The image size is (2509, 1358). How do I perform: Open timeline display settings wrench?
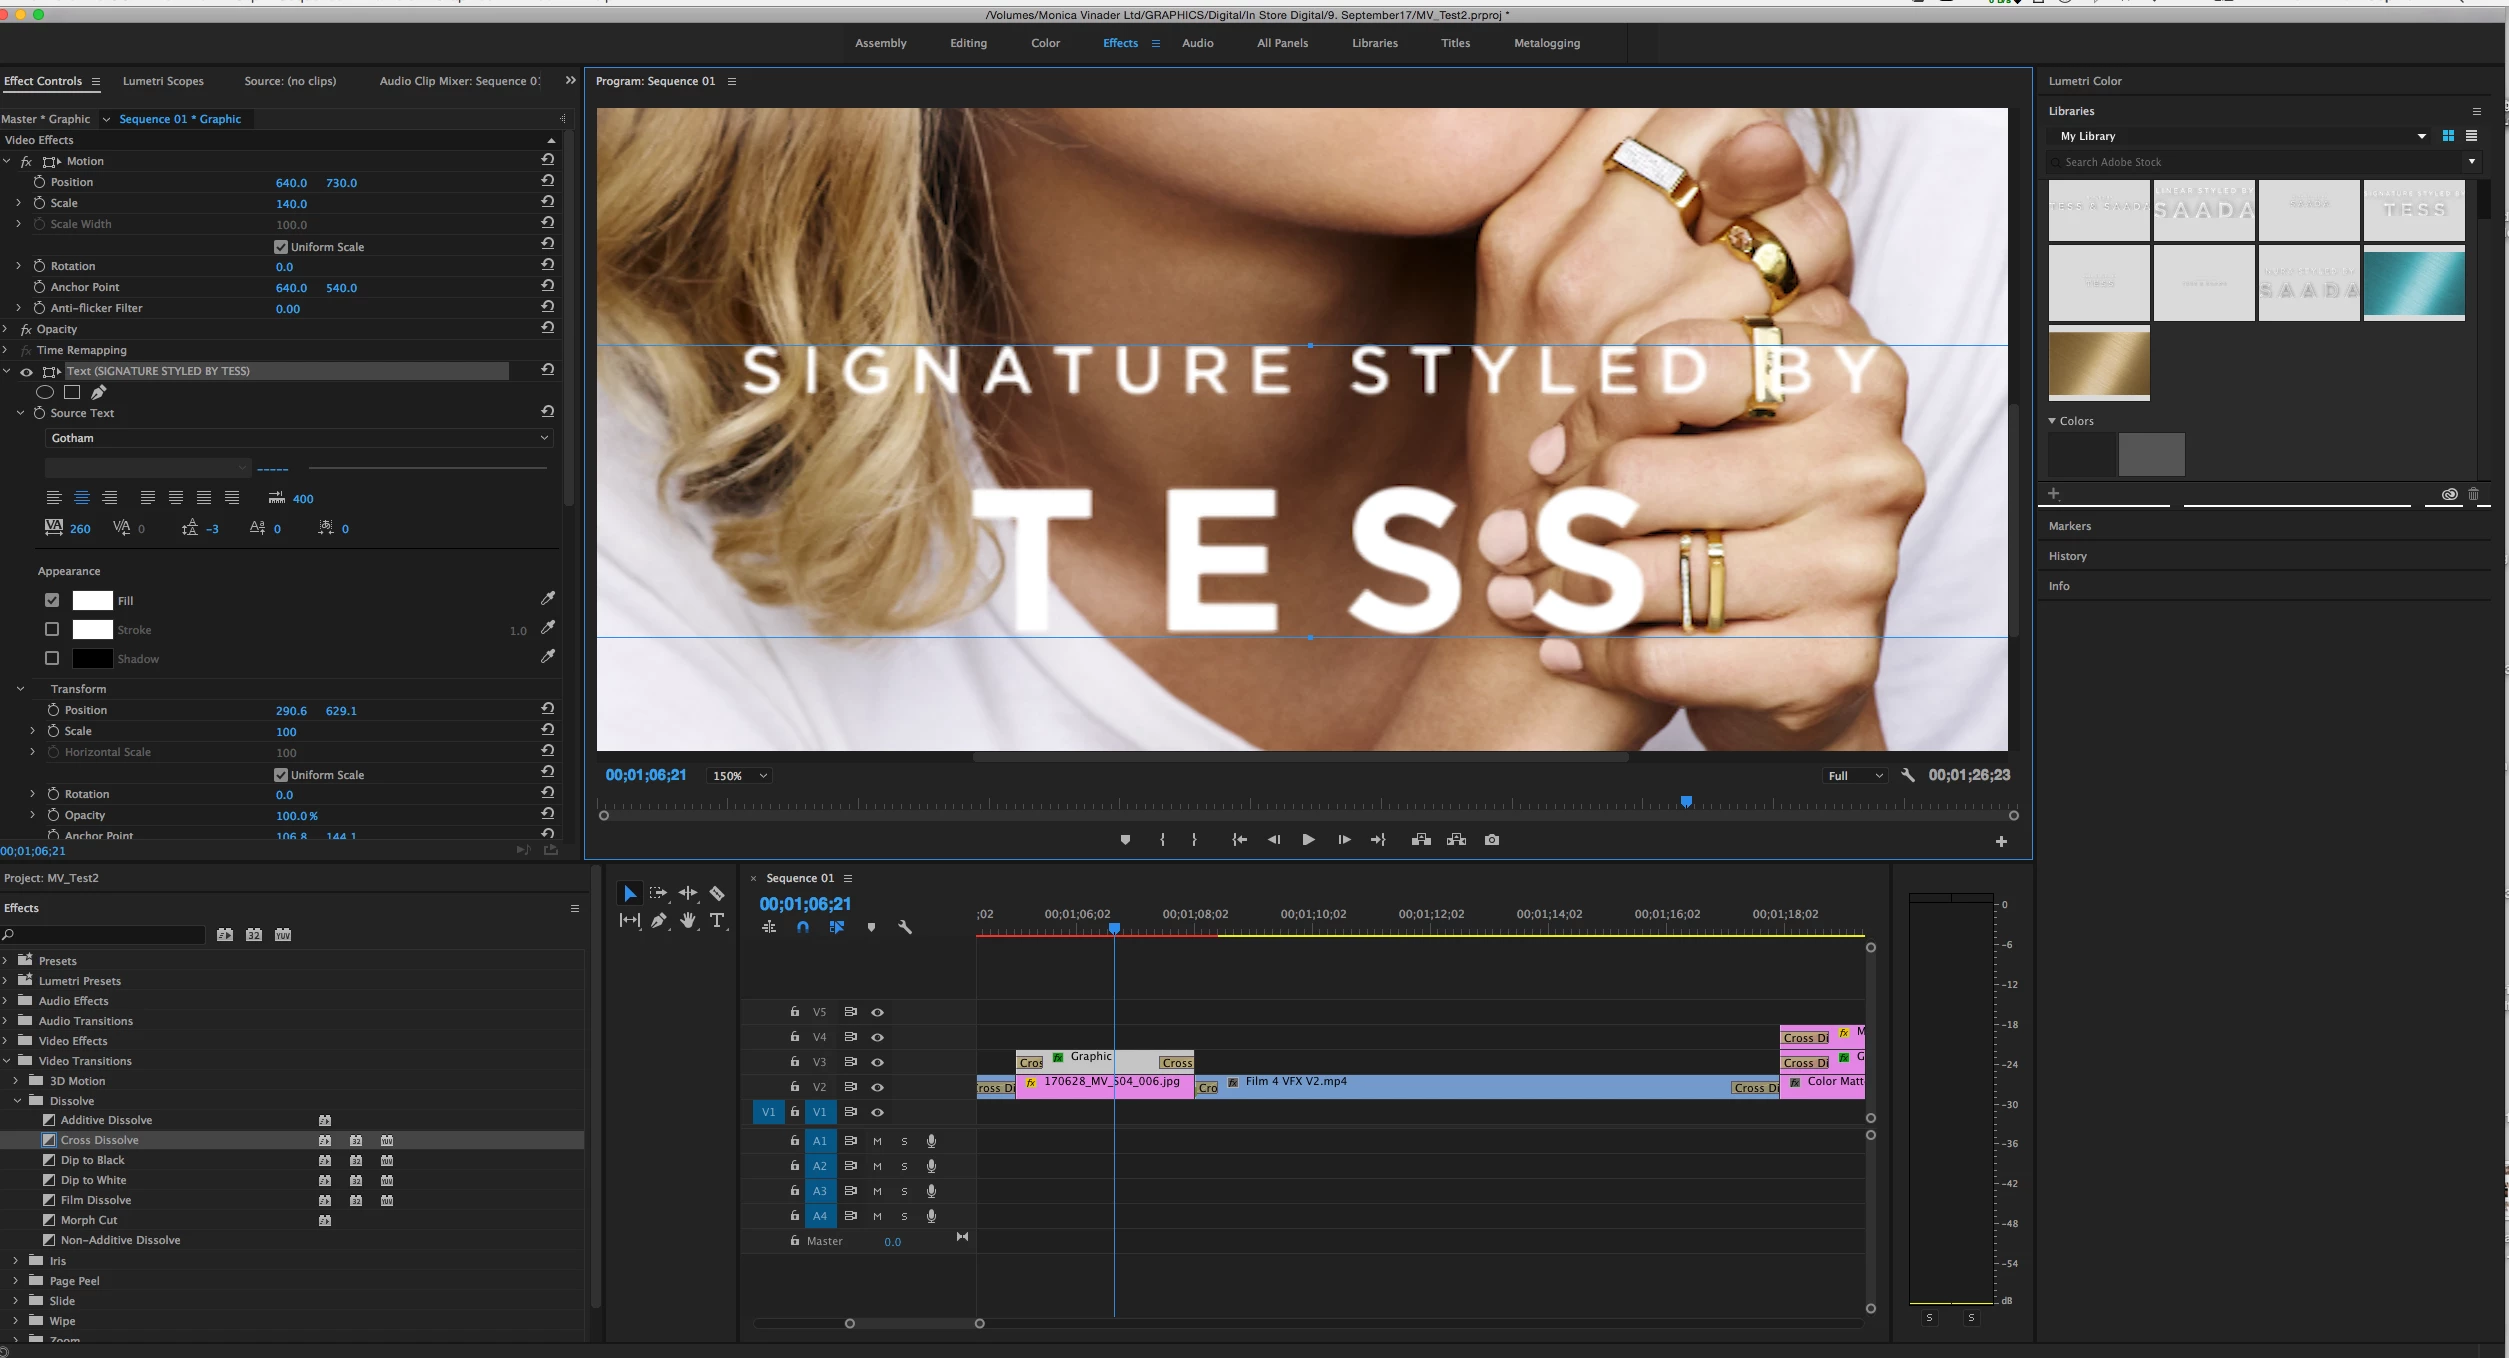pos(905,928)
